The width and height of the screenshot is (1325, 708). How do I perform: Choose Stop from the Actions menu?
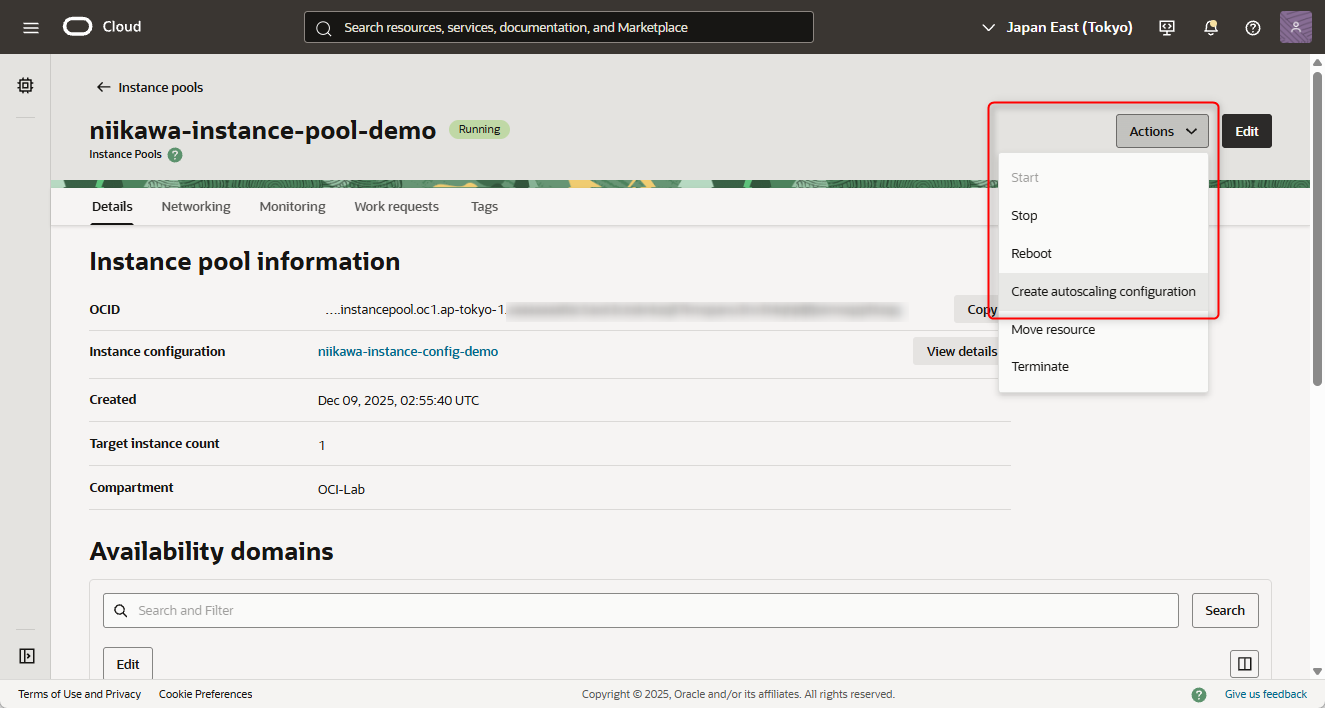(x=1024, y=216)
